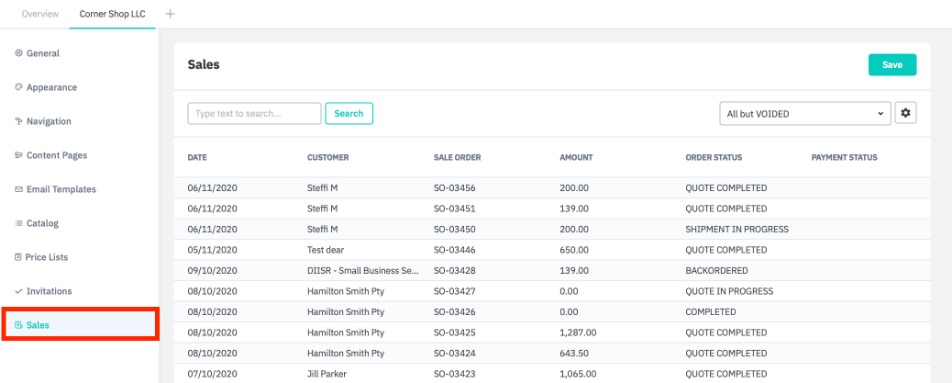
Task: Select the Navigation sidebar icon
Action: 18,121
